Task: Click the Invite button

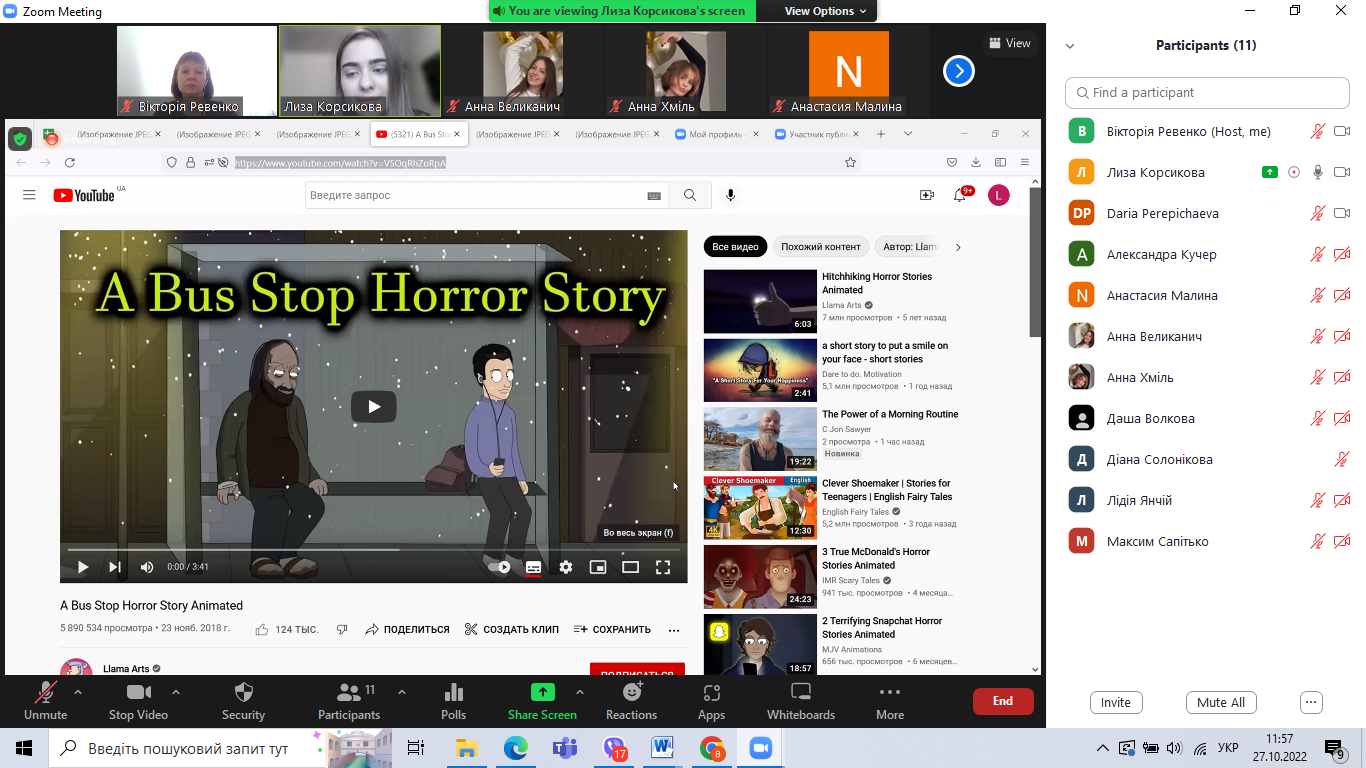Action: click(x=1115, y=702)
